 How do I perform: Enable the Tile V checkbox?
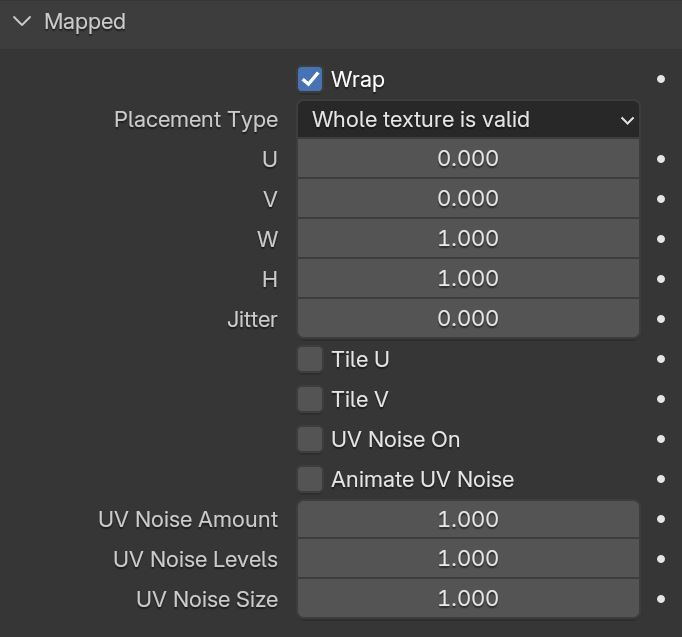tap(310, 399)
